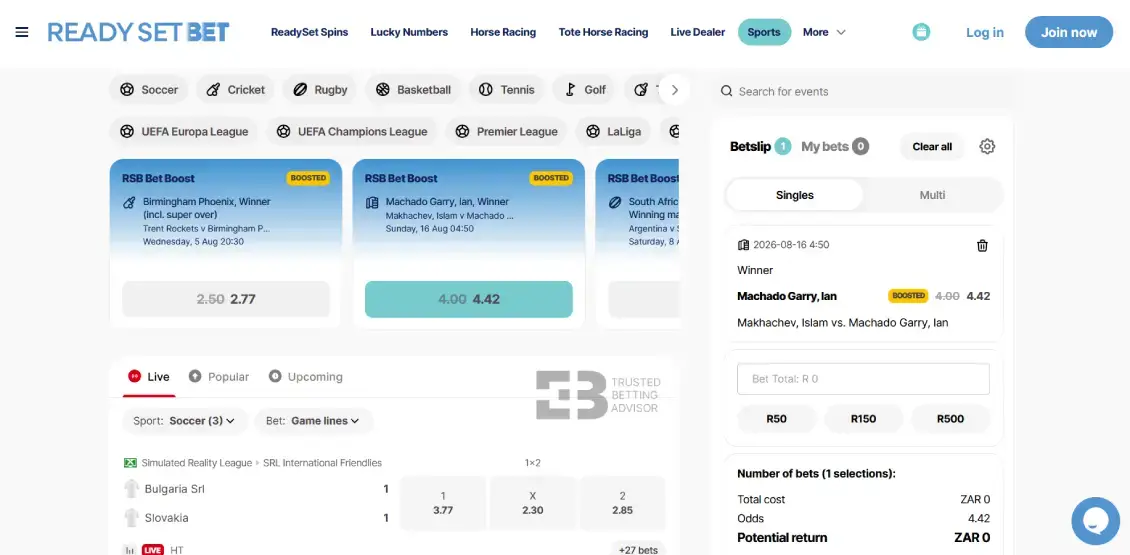
Task: Open the hamburger menu icon
Action: pos(22,32)
